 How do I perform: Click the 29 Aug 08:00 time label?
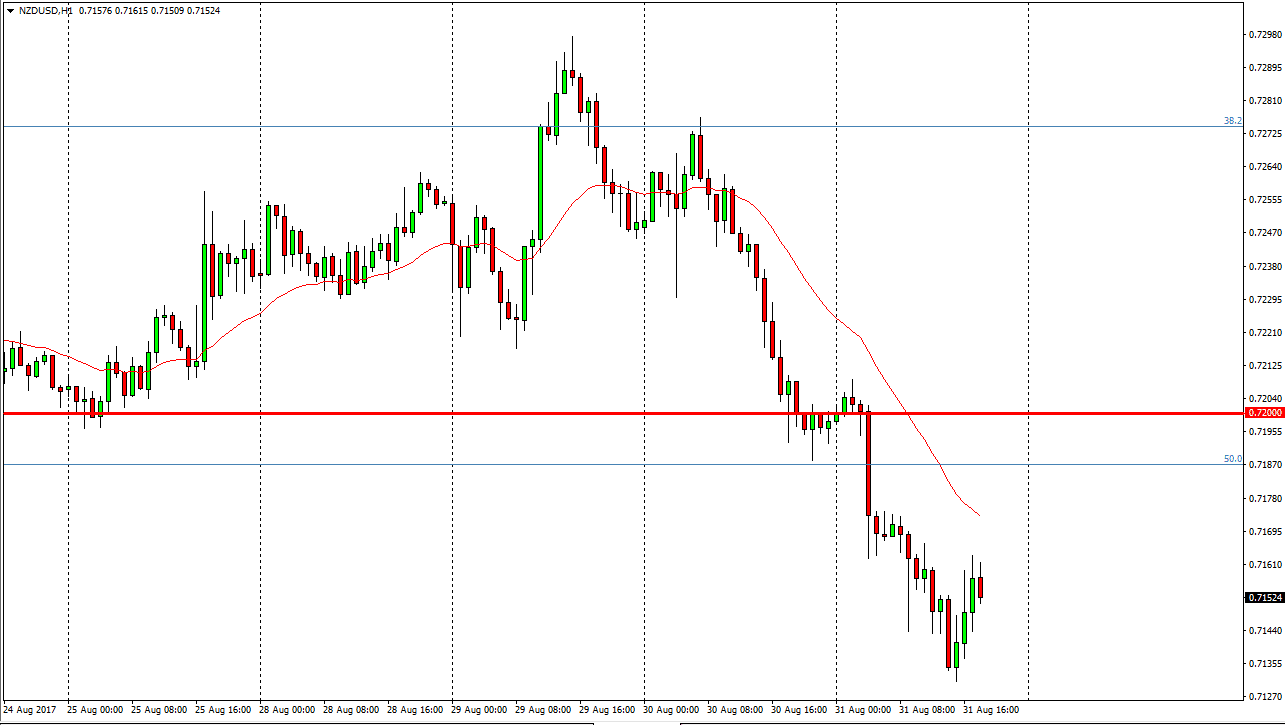coord(545,710)
